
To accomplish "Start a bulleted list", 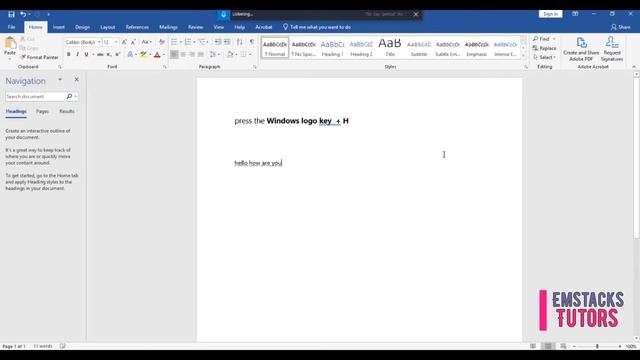I will (x=174, y=42).
